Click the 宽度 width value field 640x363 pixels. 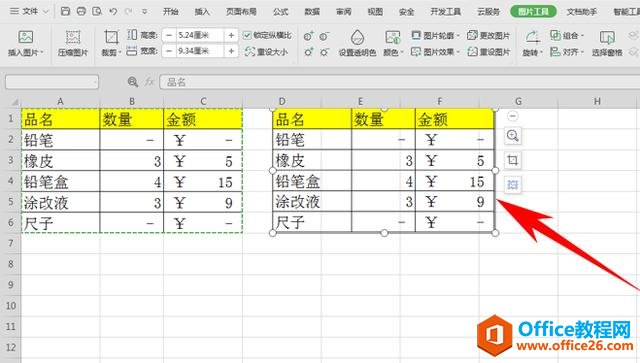tap(200, 51)
